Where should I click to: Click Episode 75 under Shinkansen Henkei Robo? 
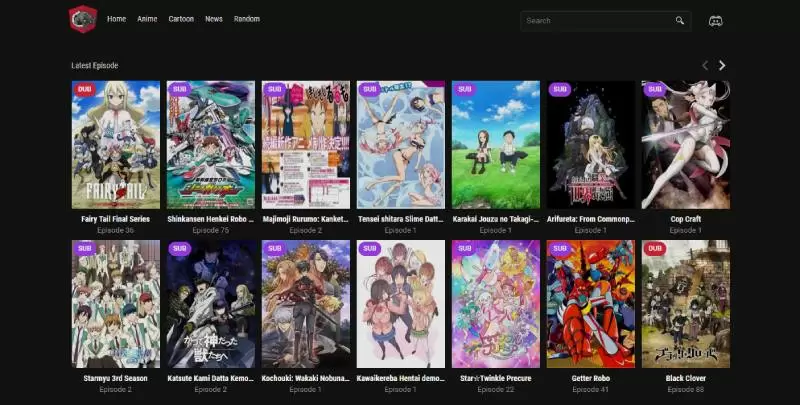point(211,231)
